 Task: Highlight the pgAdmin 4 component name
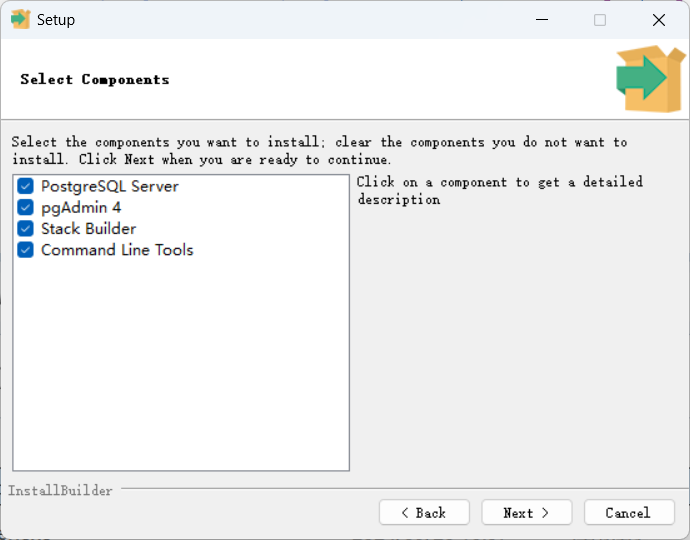pos(81,208)
